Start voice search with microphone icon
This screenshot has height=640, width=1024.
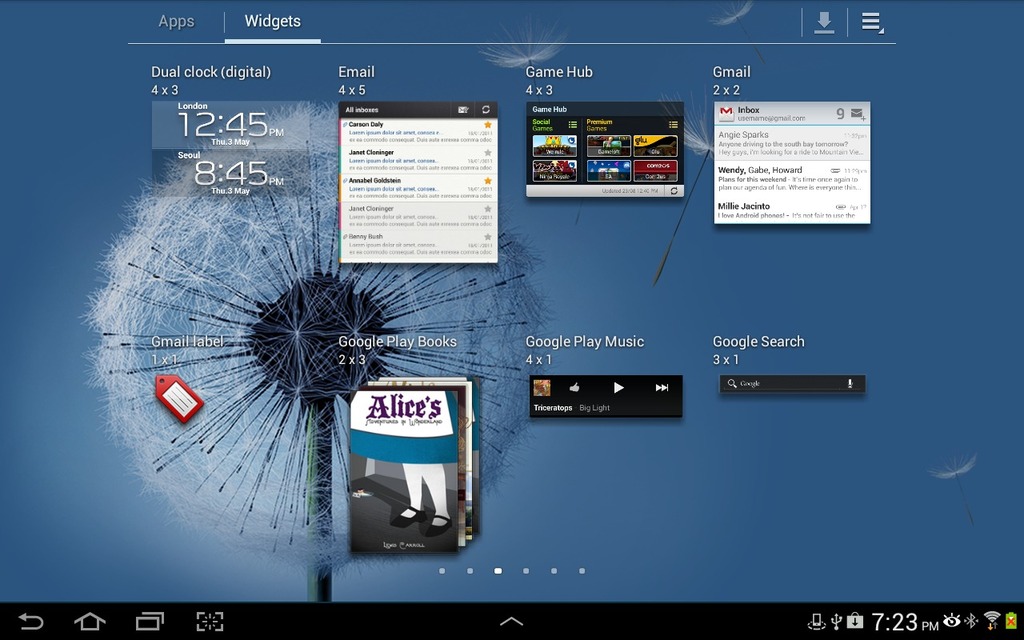tap(850, 384)
